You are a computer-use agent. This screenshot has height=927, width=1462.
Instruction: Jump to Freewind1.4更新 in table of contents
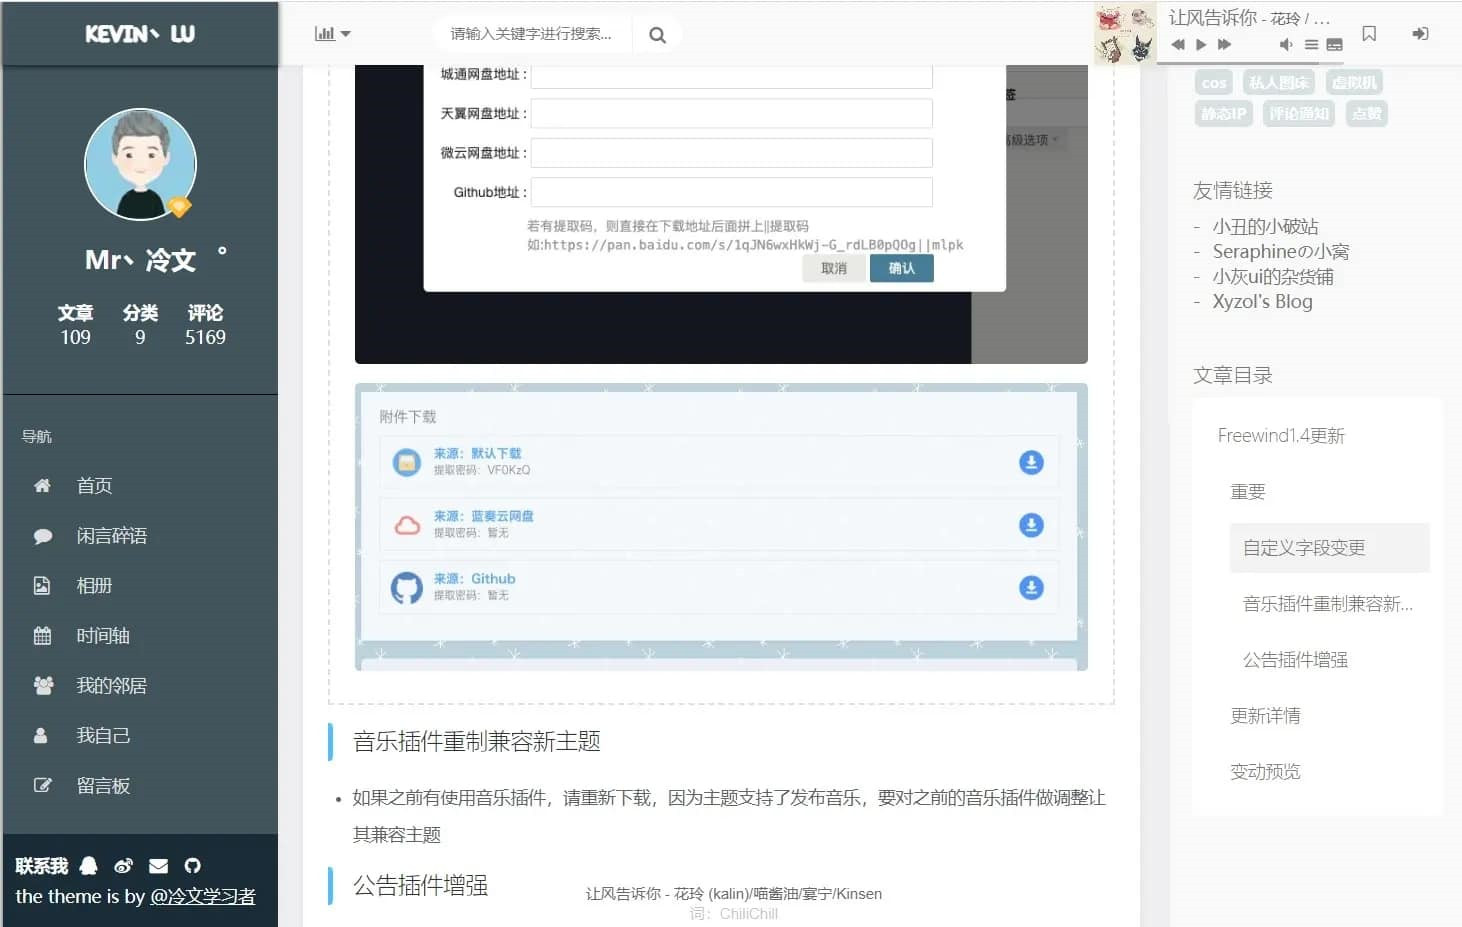[x=1281, y=436]
